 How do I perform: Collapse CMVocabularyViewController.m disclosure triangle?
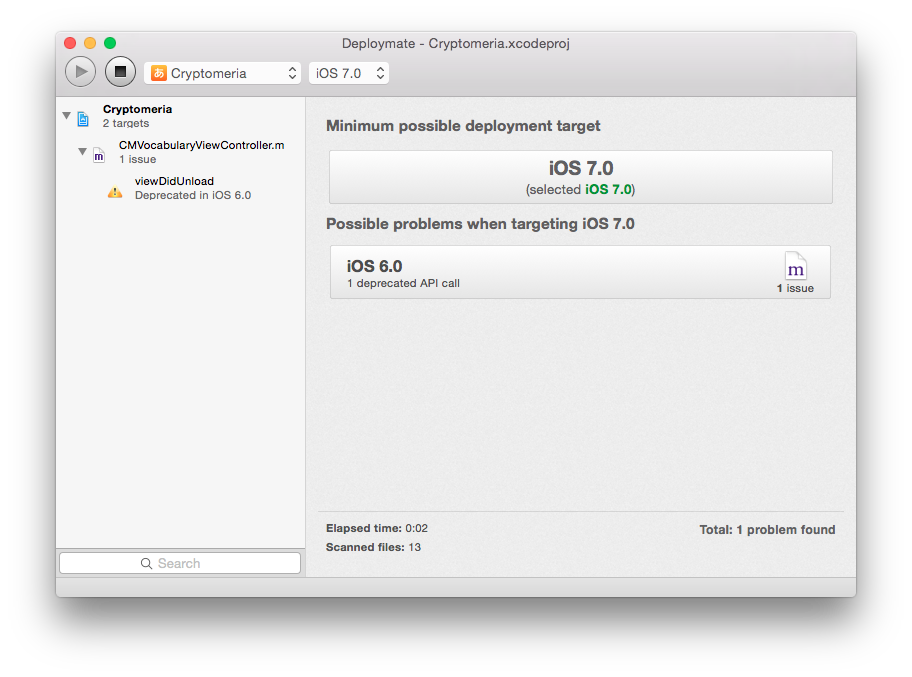pos(83,151)
